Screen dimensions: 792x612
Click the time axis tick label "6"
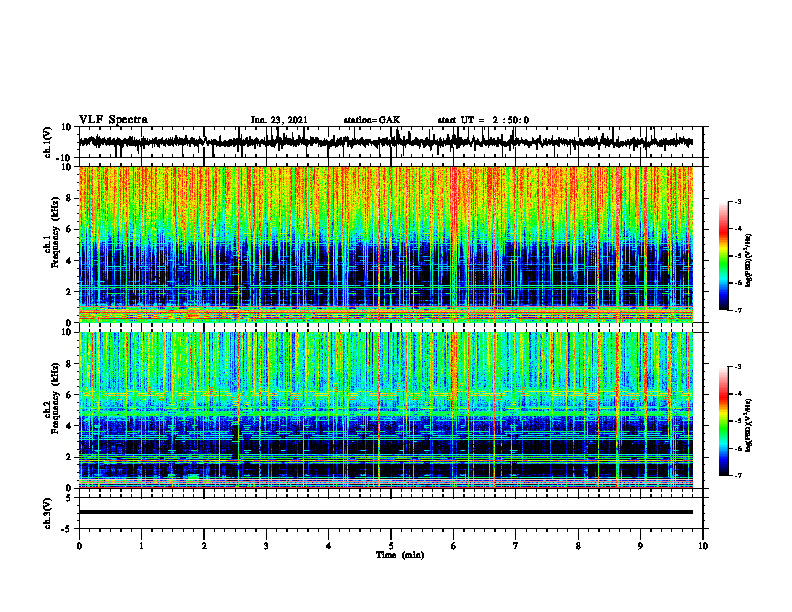tap(454, 546)
